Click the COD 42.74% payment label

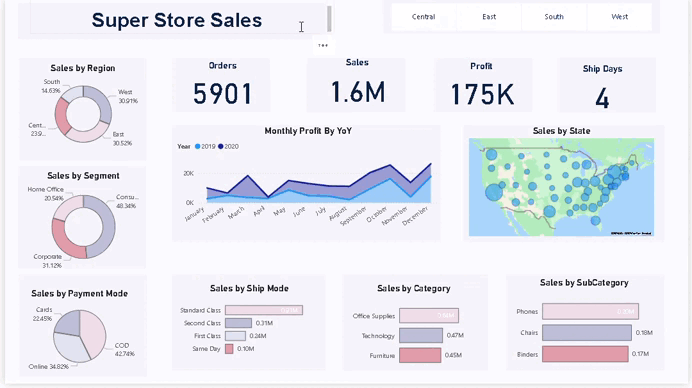click(124, 350)
